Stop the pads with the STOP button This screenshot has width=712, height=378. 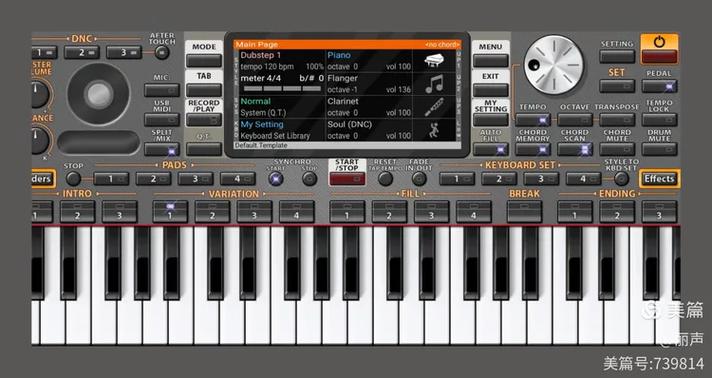(73, 179)
